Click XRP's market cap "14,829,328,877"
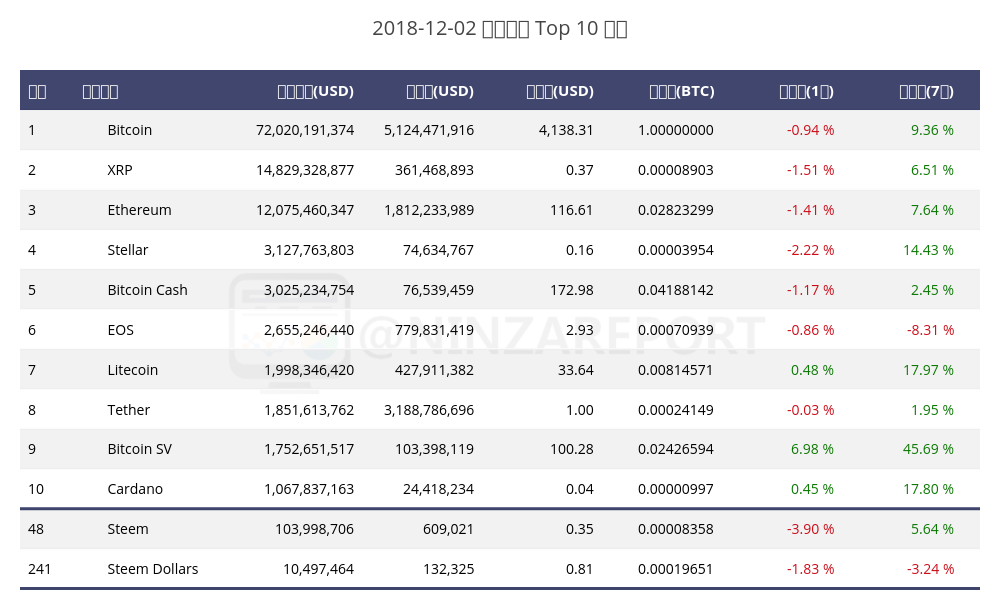This screenshot has width=1000, height=610. (x=305, y=170)
